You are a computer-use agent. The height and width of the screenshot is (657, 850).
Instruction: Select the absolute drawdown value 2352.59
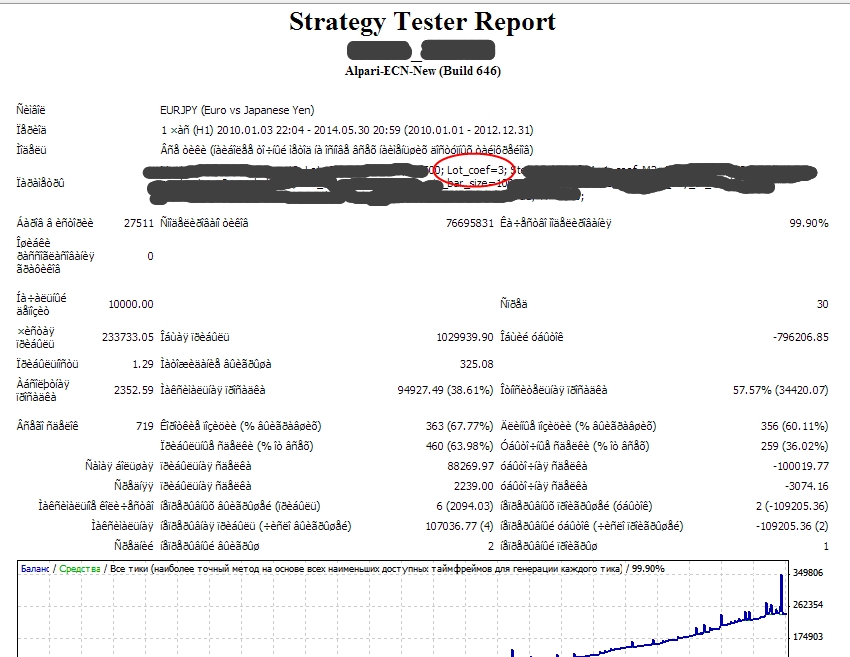134,390
